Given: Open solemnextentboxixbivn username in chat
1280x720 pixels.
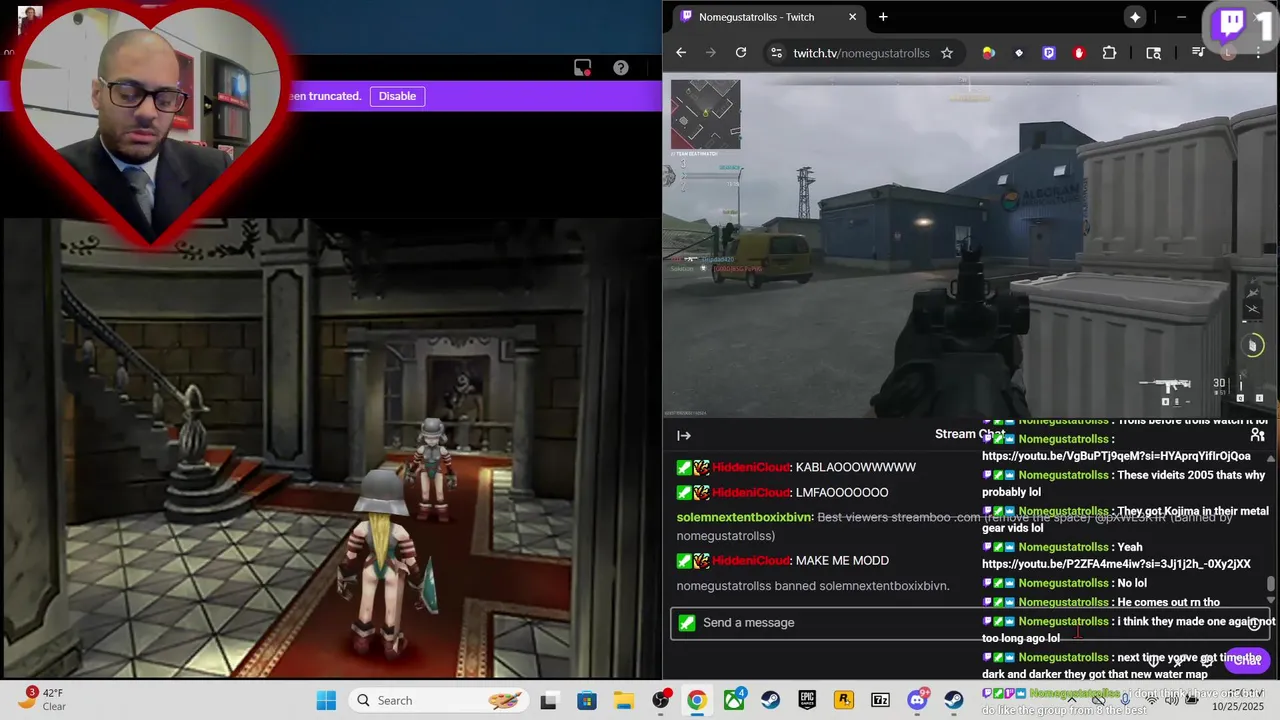Looking at the screenshot, I should pos(744,517).
